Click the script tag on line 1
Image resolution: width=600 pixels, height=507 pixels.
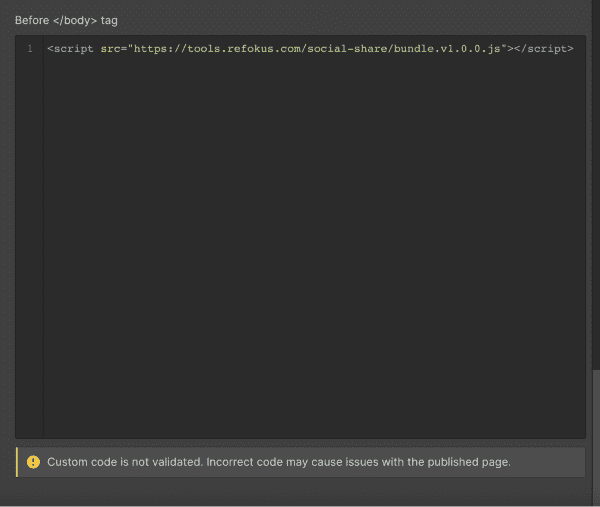(310, 49)
